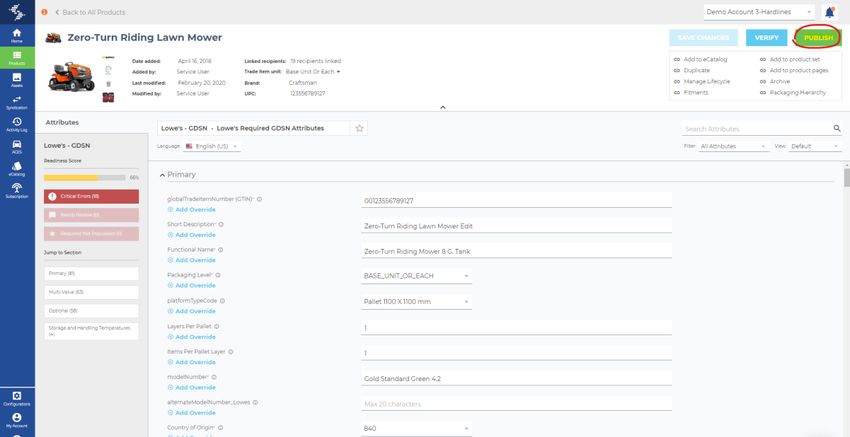
Task: Show Critical Errors list
Action: 91,196
